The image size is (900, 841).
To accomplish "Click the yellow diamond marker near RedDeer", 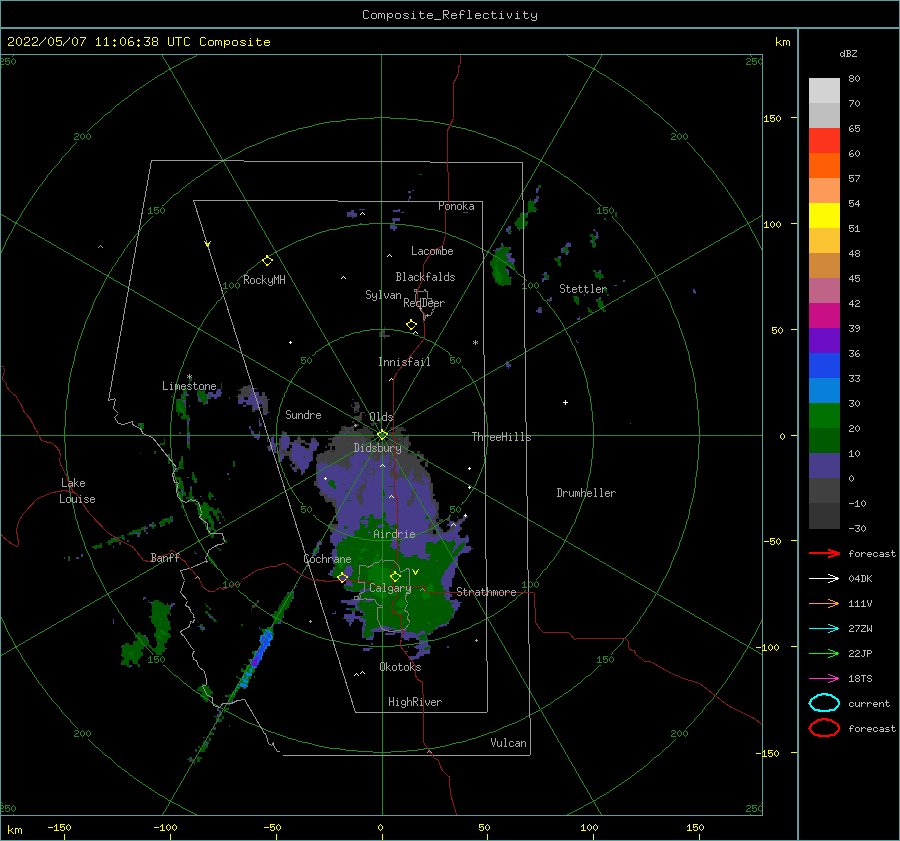I will point(412,325).
